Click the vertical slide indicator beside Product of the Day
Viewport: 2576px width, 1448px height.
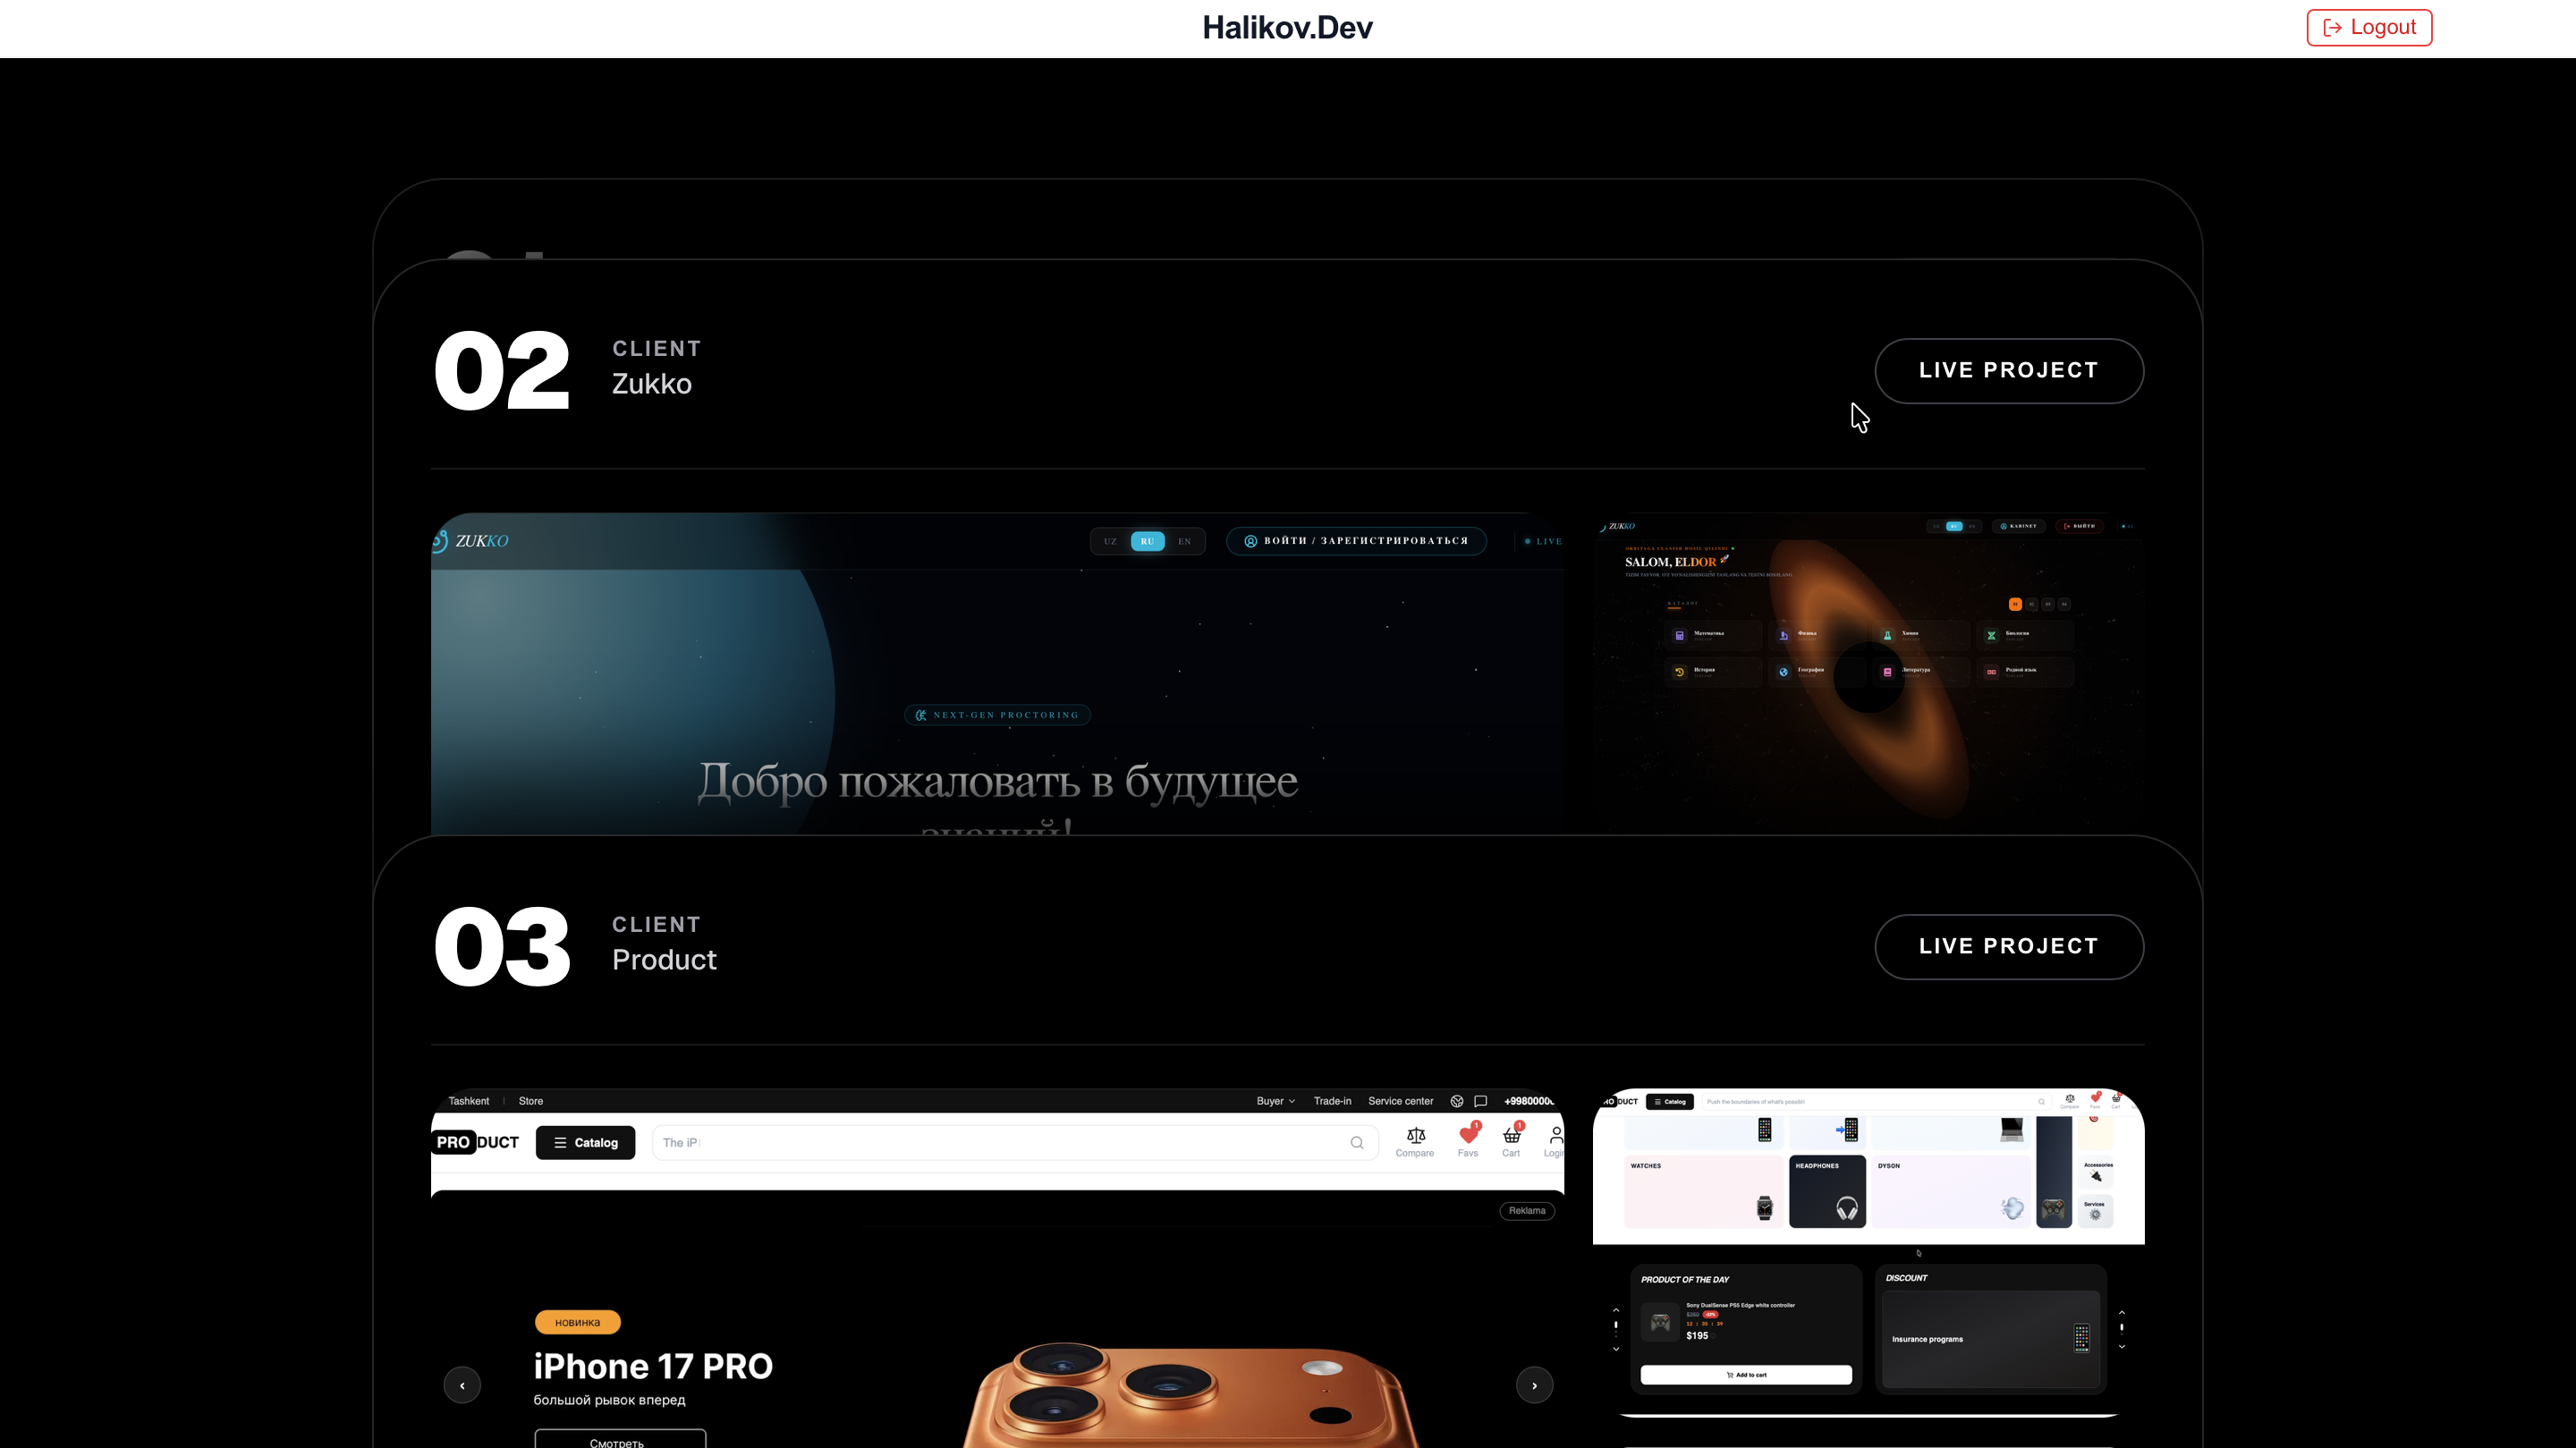(1616, 1328)
